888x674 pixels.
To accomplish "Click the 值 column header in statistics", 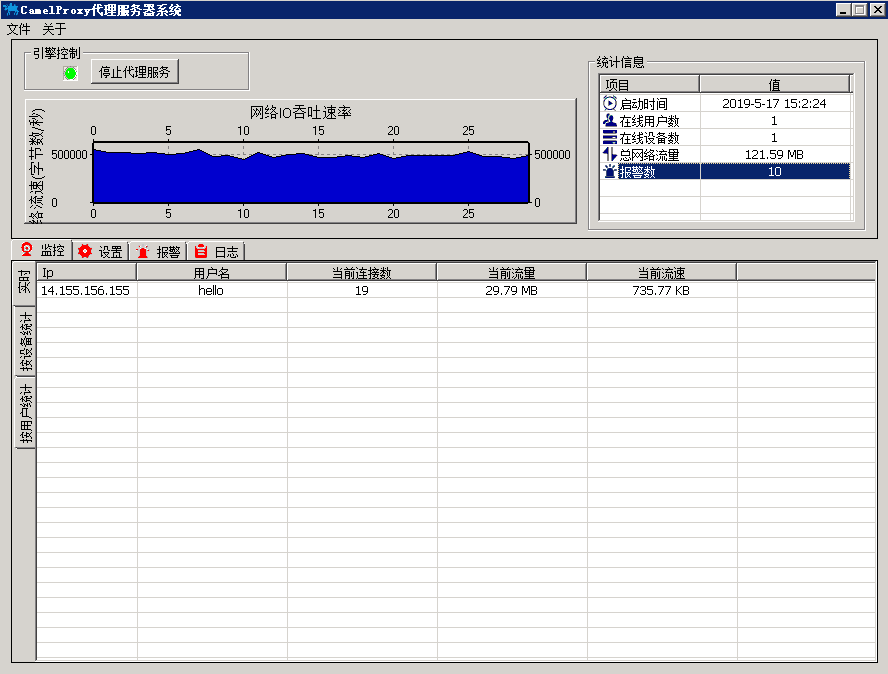I will [x=775, y=84].
